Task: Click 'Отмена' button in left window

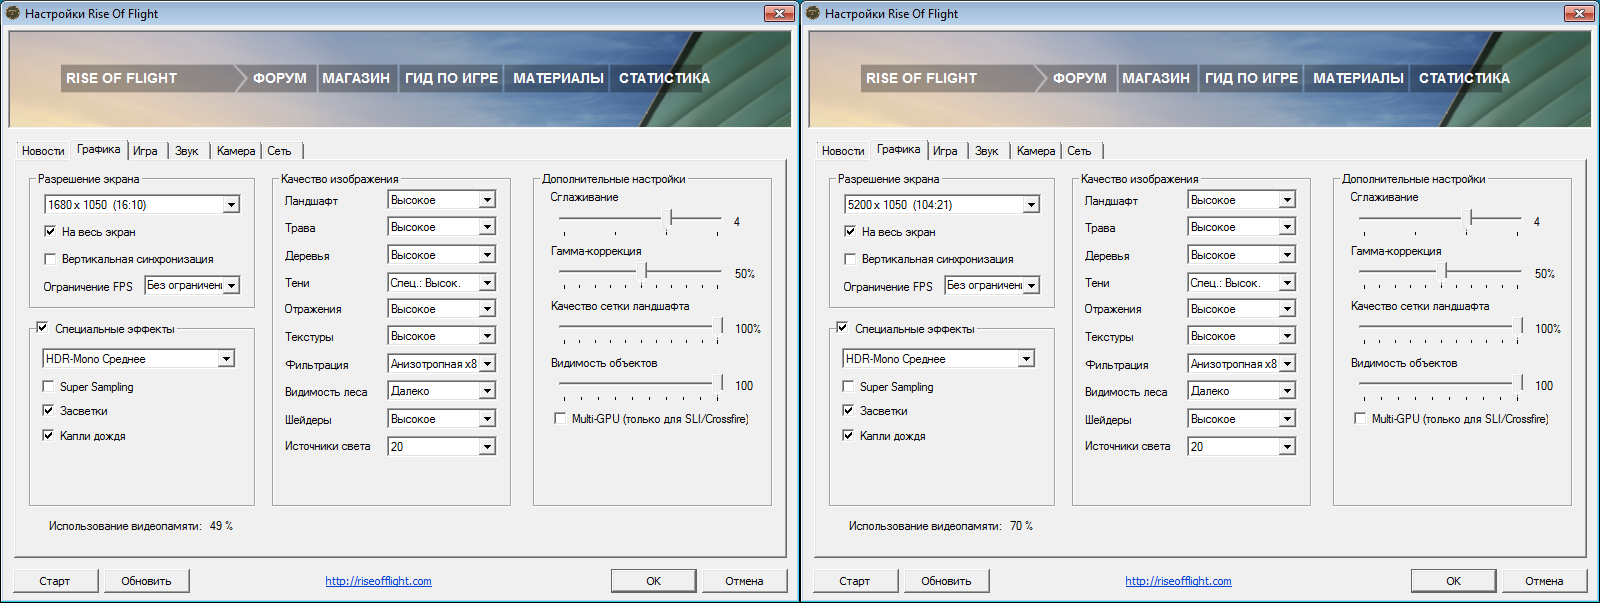Action: [x=744, y=581]
